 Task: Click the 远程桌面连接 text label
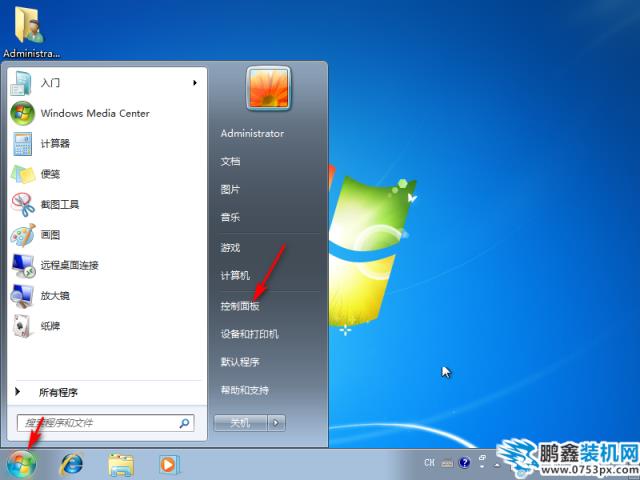(x=69, y=266)
